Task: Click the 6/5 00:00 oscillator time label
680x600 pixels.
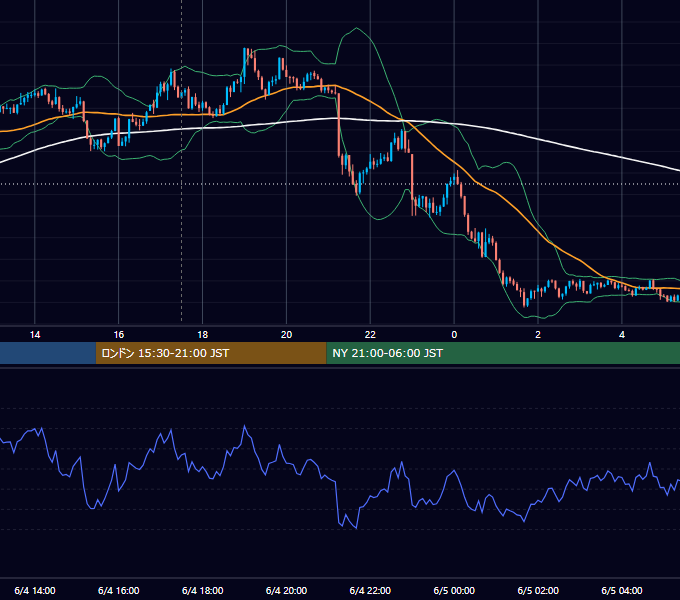Action: pyautogui.click(x=454, y=590)
